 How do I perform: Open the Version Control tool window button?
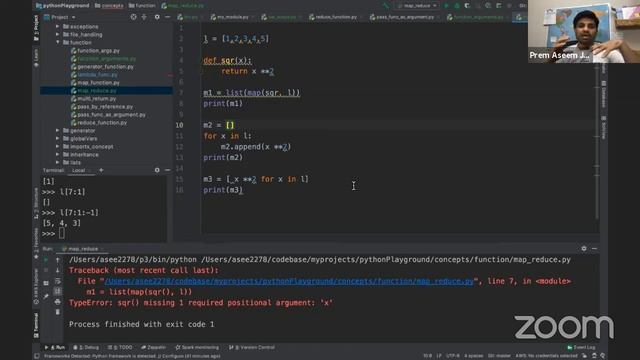(252, 347)
